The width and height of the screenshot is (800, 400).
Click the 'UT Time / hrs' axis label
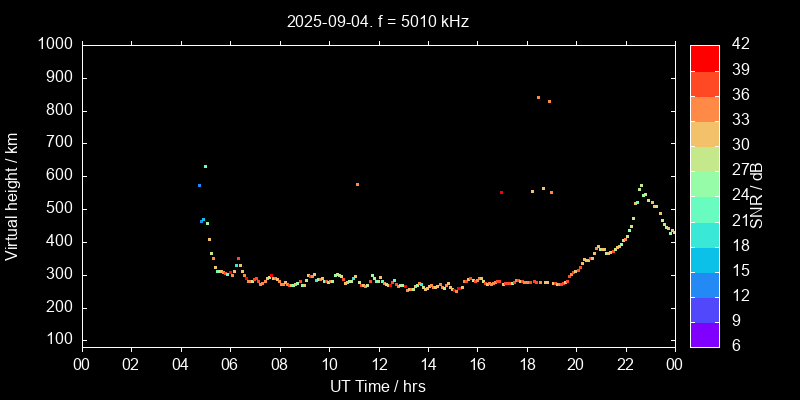click(377, 385)
